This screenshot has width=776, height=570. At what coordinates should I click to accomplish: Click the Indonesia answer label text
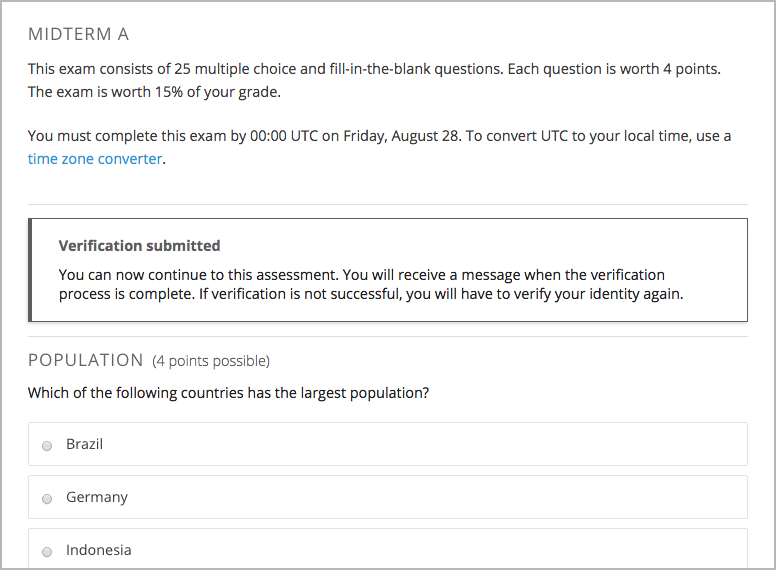pos(99,550)
